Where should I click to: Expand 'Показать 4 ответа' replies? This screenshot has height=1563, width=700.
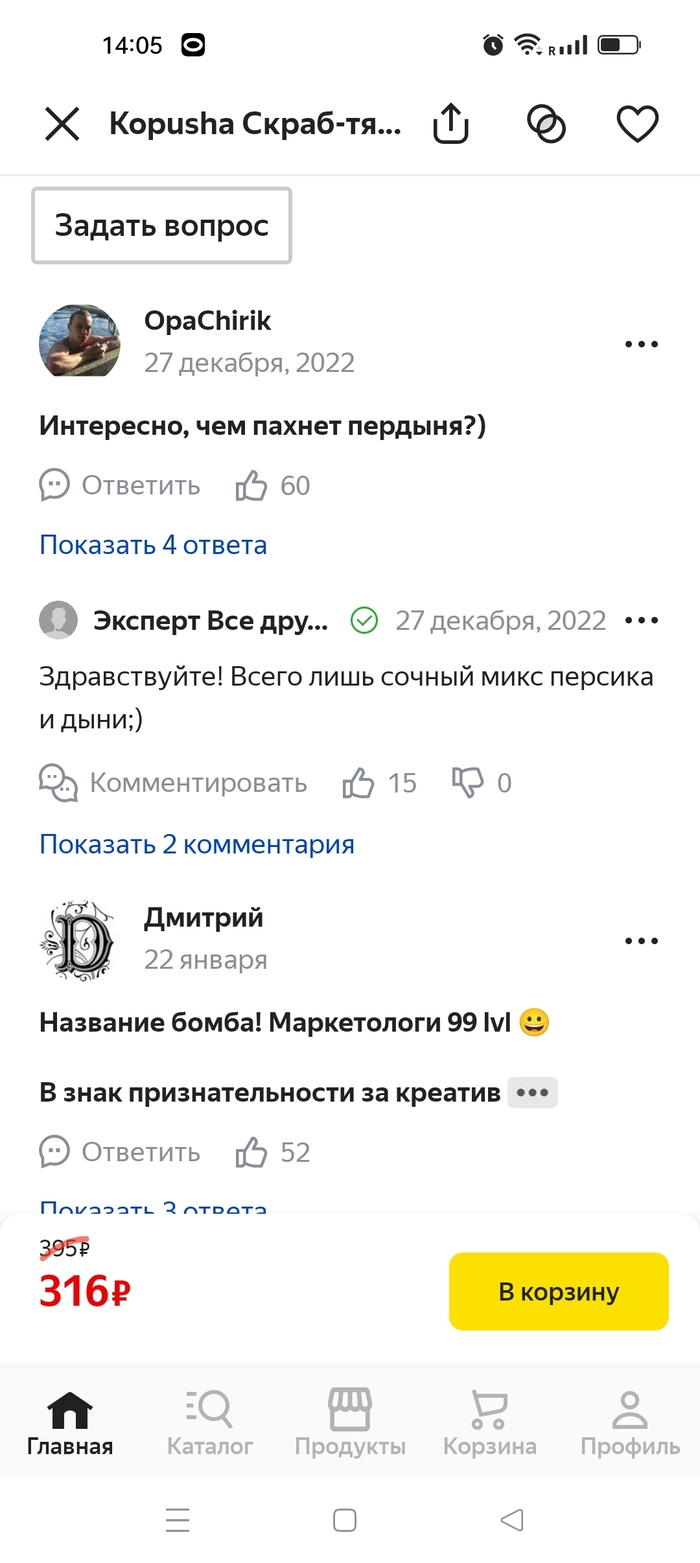[x=153, y=545]
